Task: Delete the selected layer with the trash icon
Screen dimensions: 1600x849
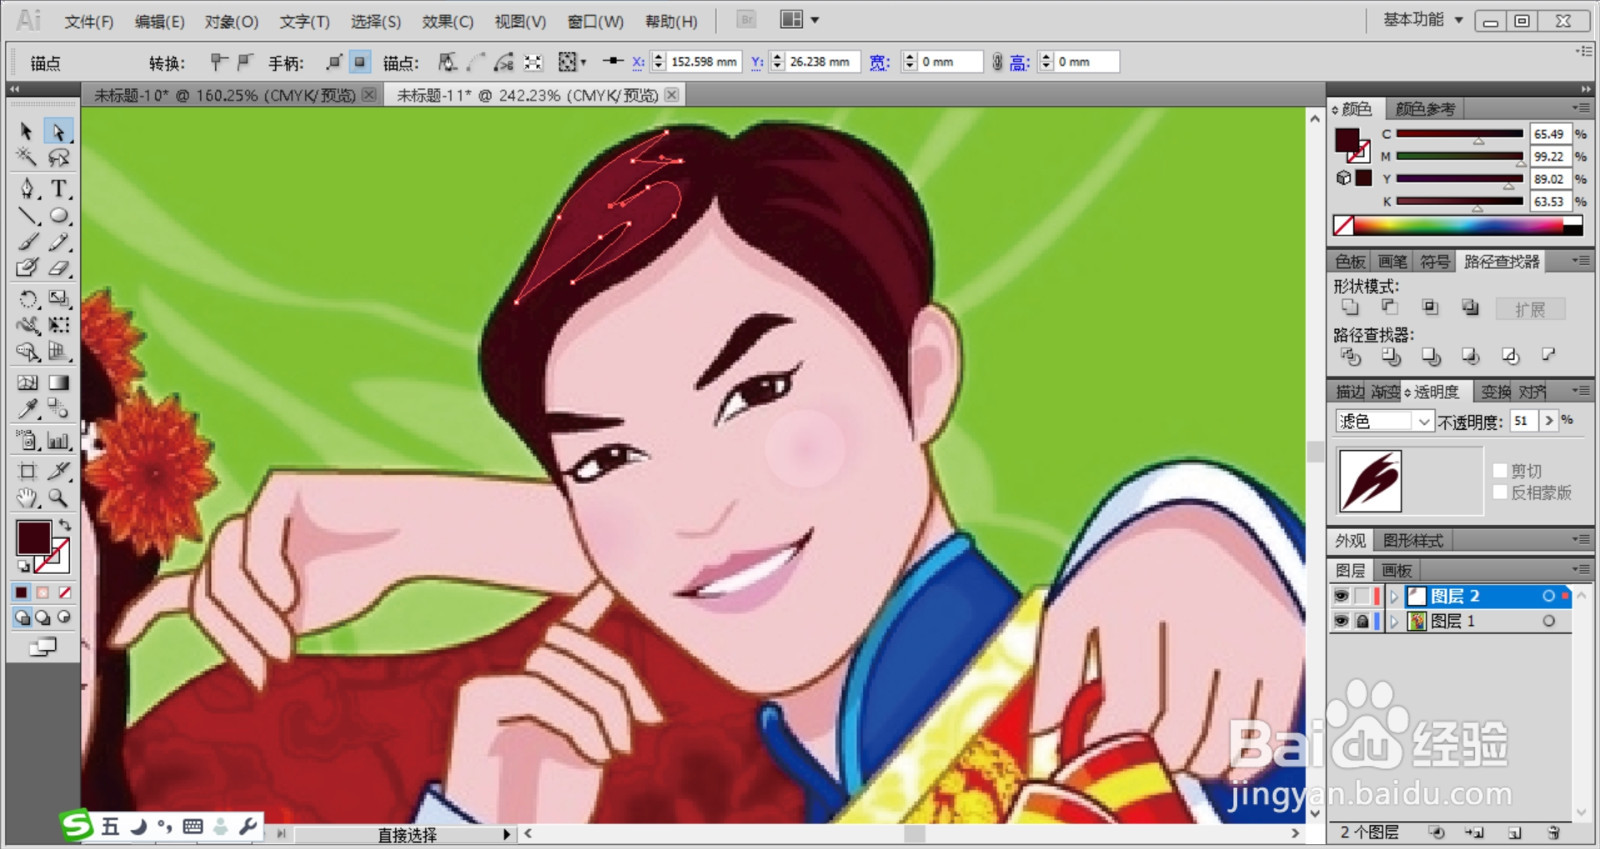Action: tap(1553, 832)
